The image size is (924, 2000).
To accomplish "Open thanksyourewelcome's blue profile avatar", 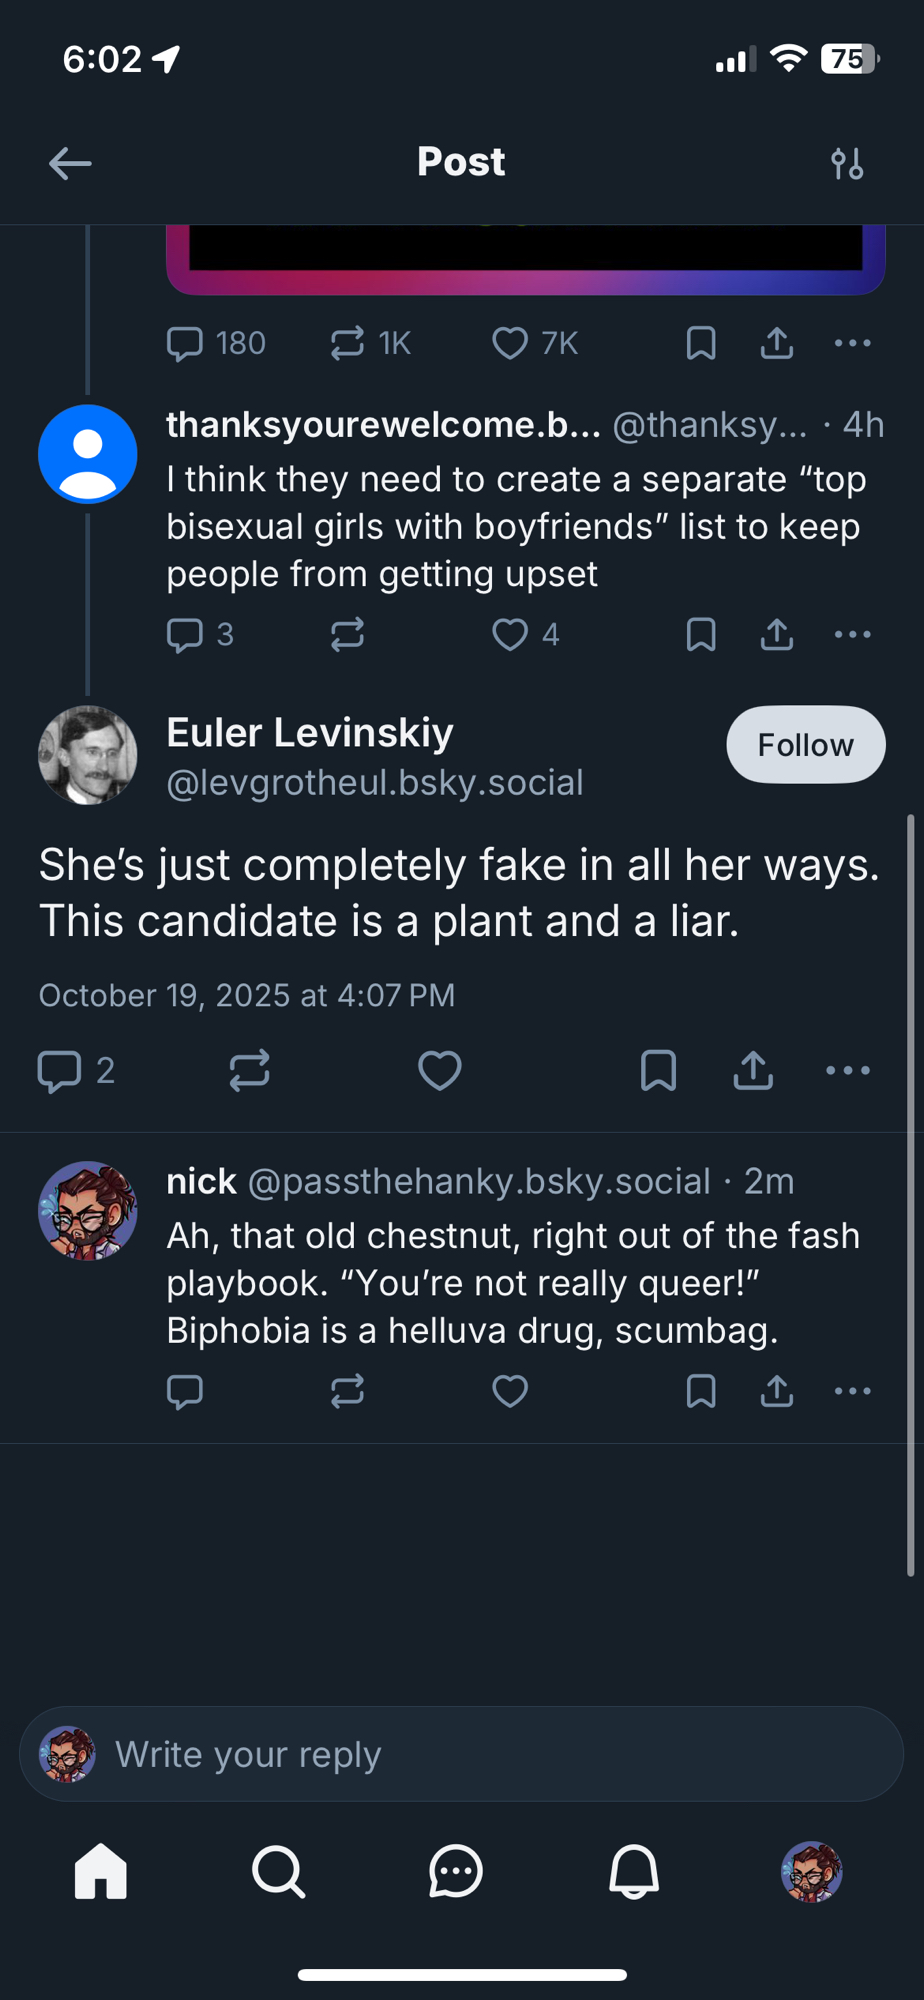I will (88, 454).
